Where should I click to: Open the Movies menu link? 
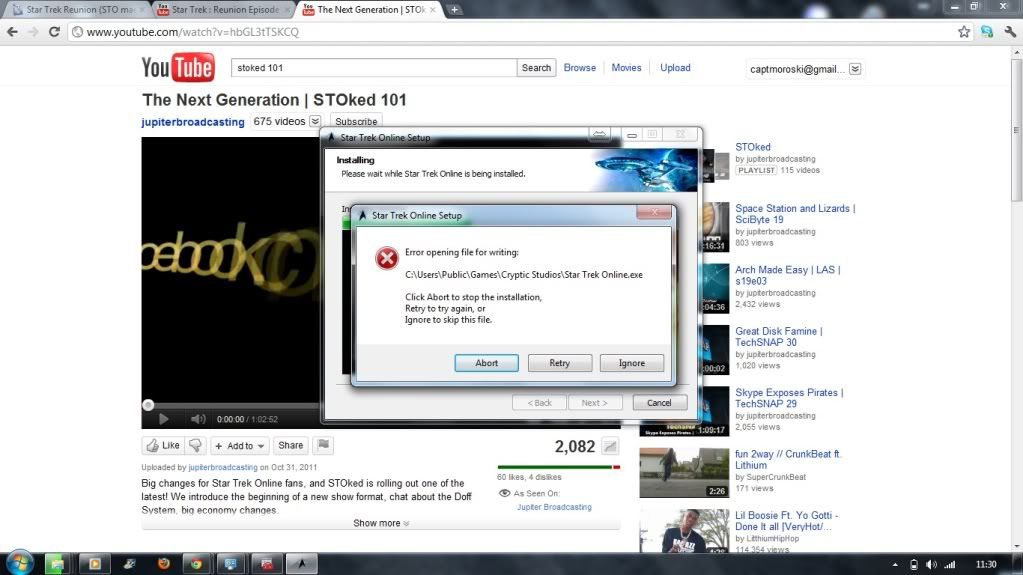[626, 68]
